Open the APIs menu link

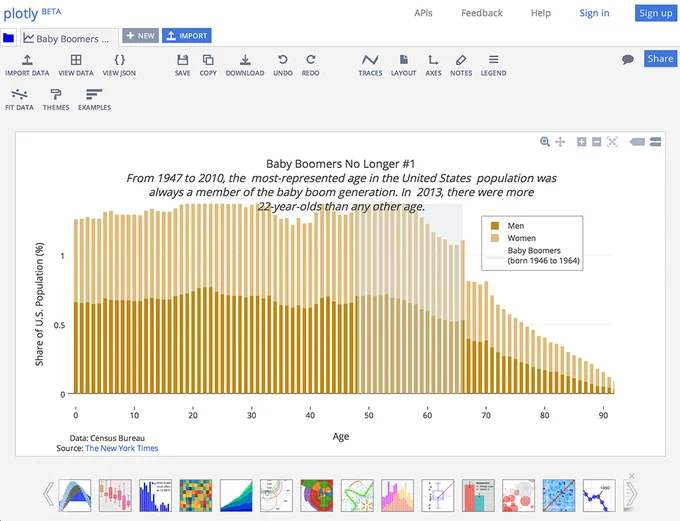(423, 13)
